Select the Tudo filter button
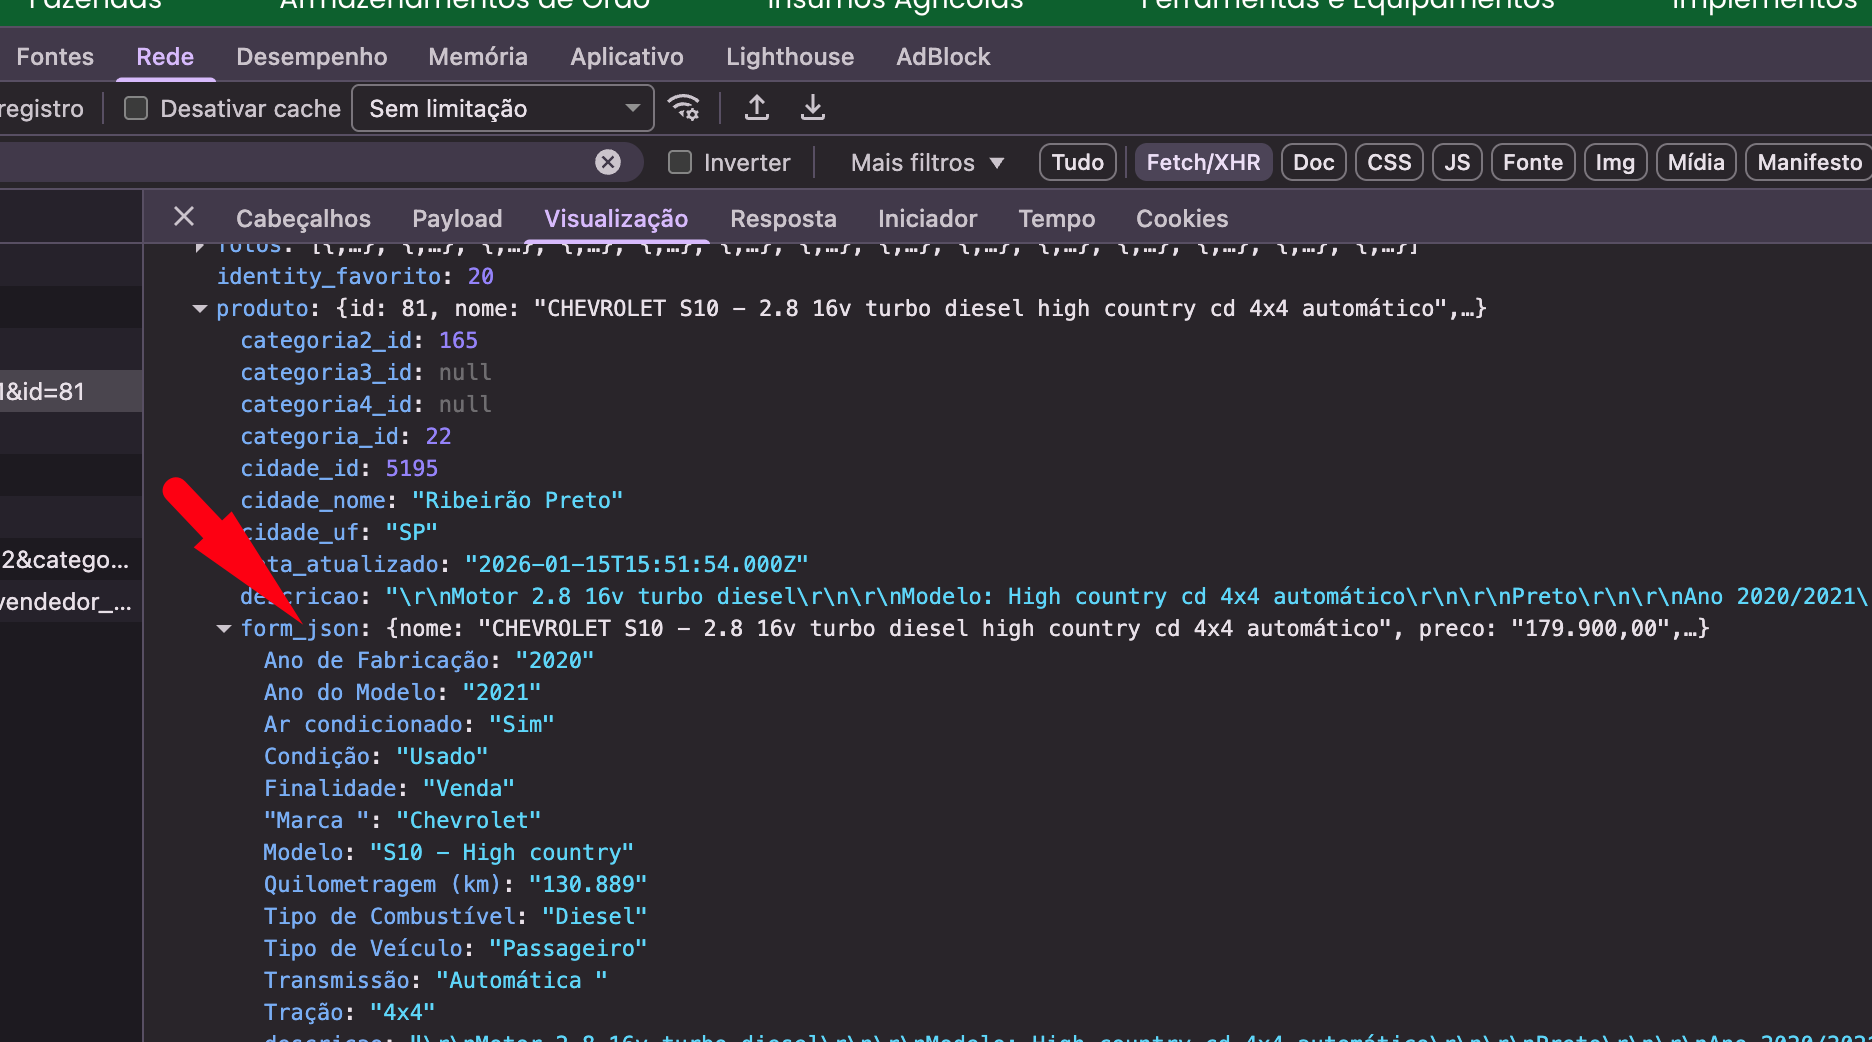This screenshot has height=1042, width=1872. coord(1077,162)
